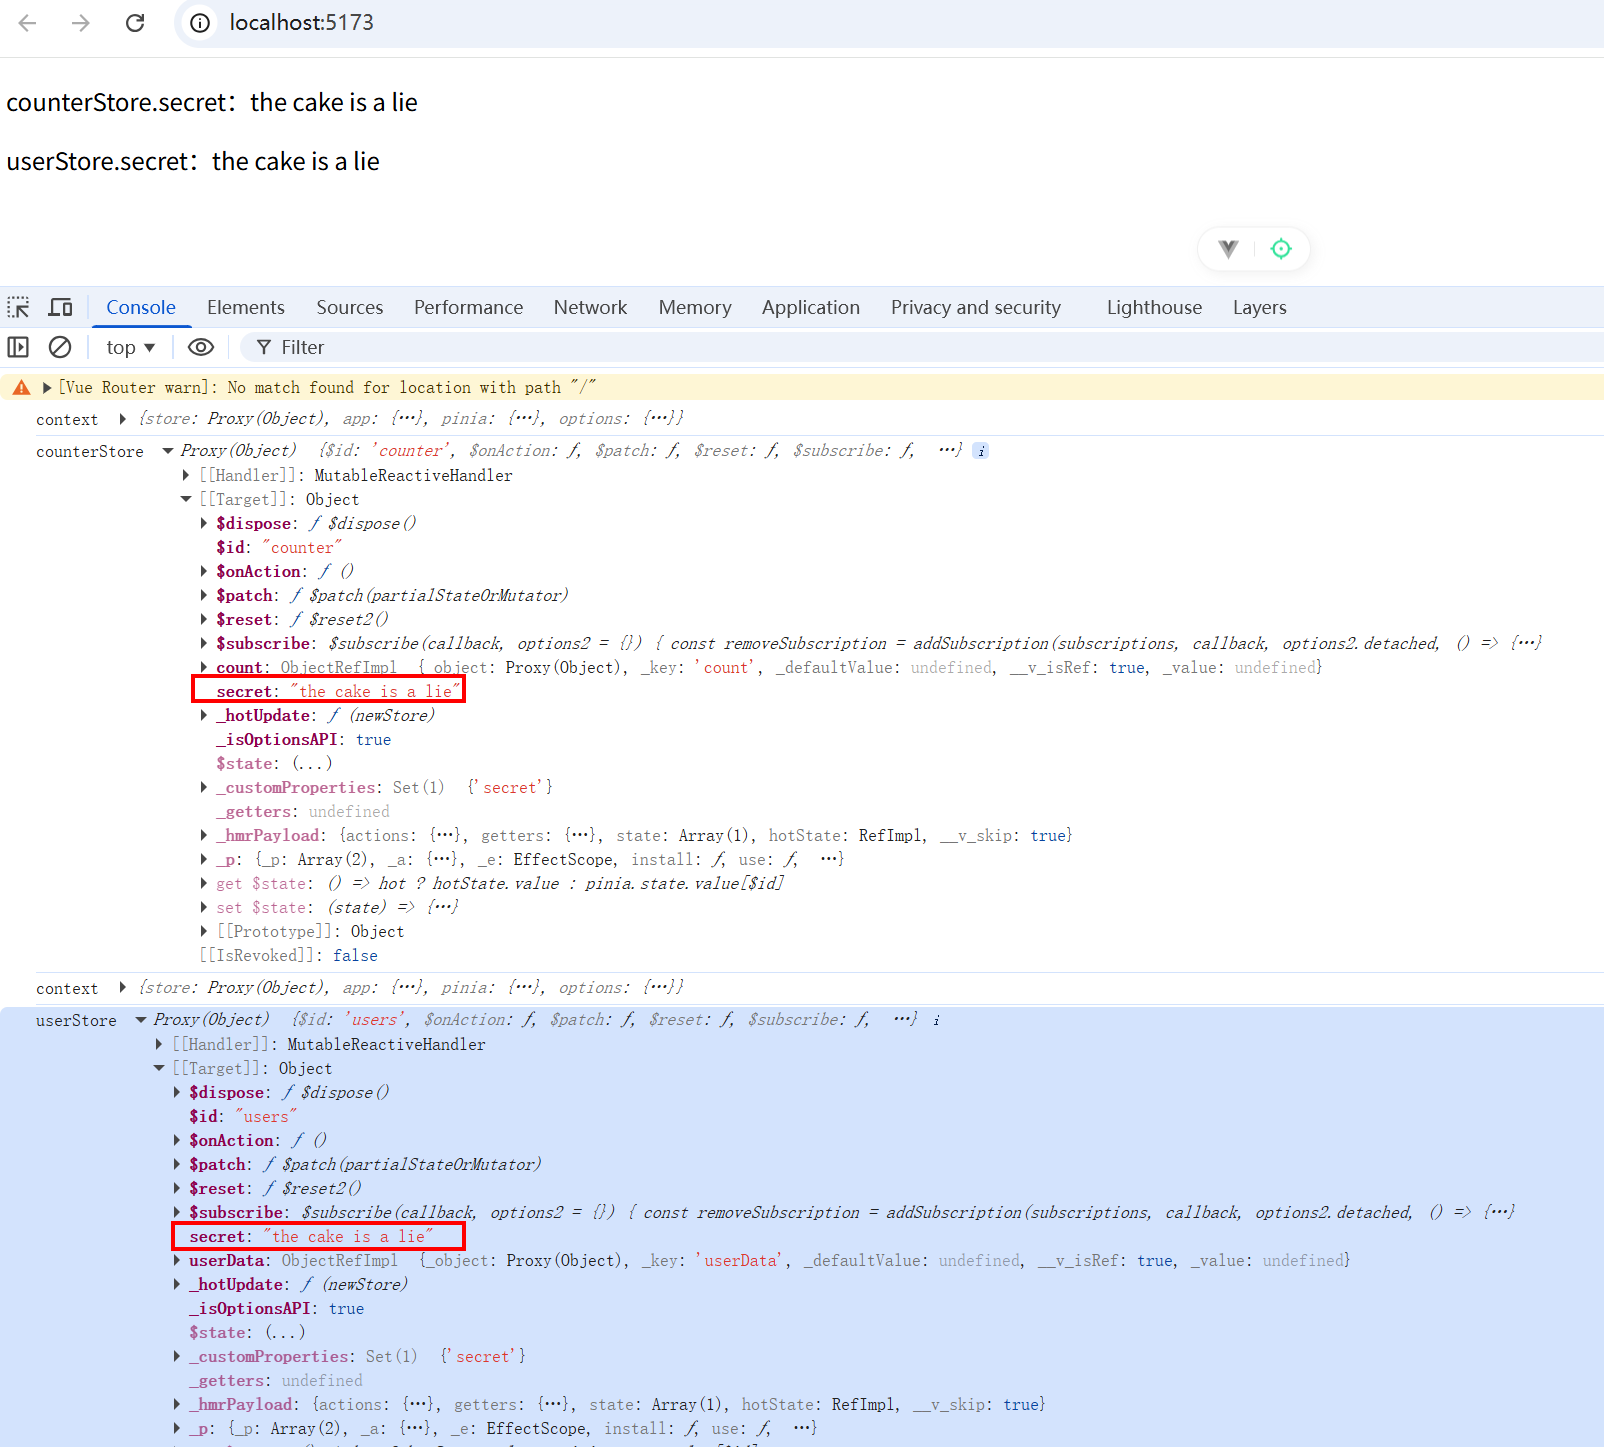This screenshot has height=1447, width=1604.
Task: Collapse userStore [[Target]] object
Action: (x=159, y=1068)
